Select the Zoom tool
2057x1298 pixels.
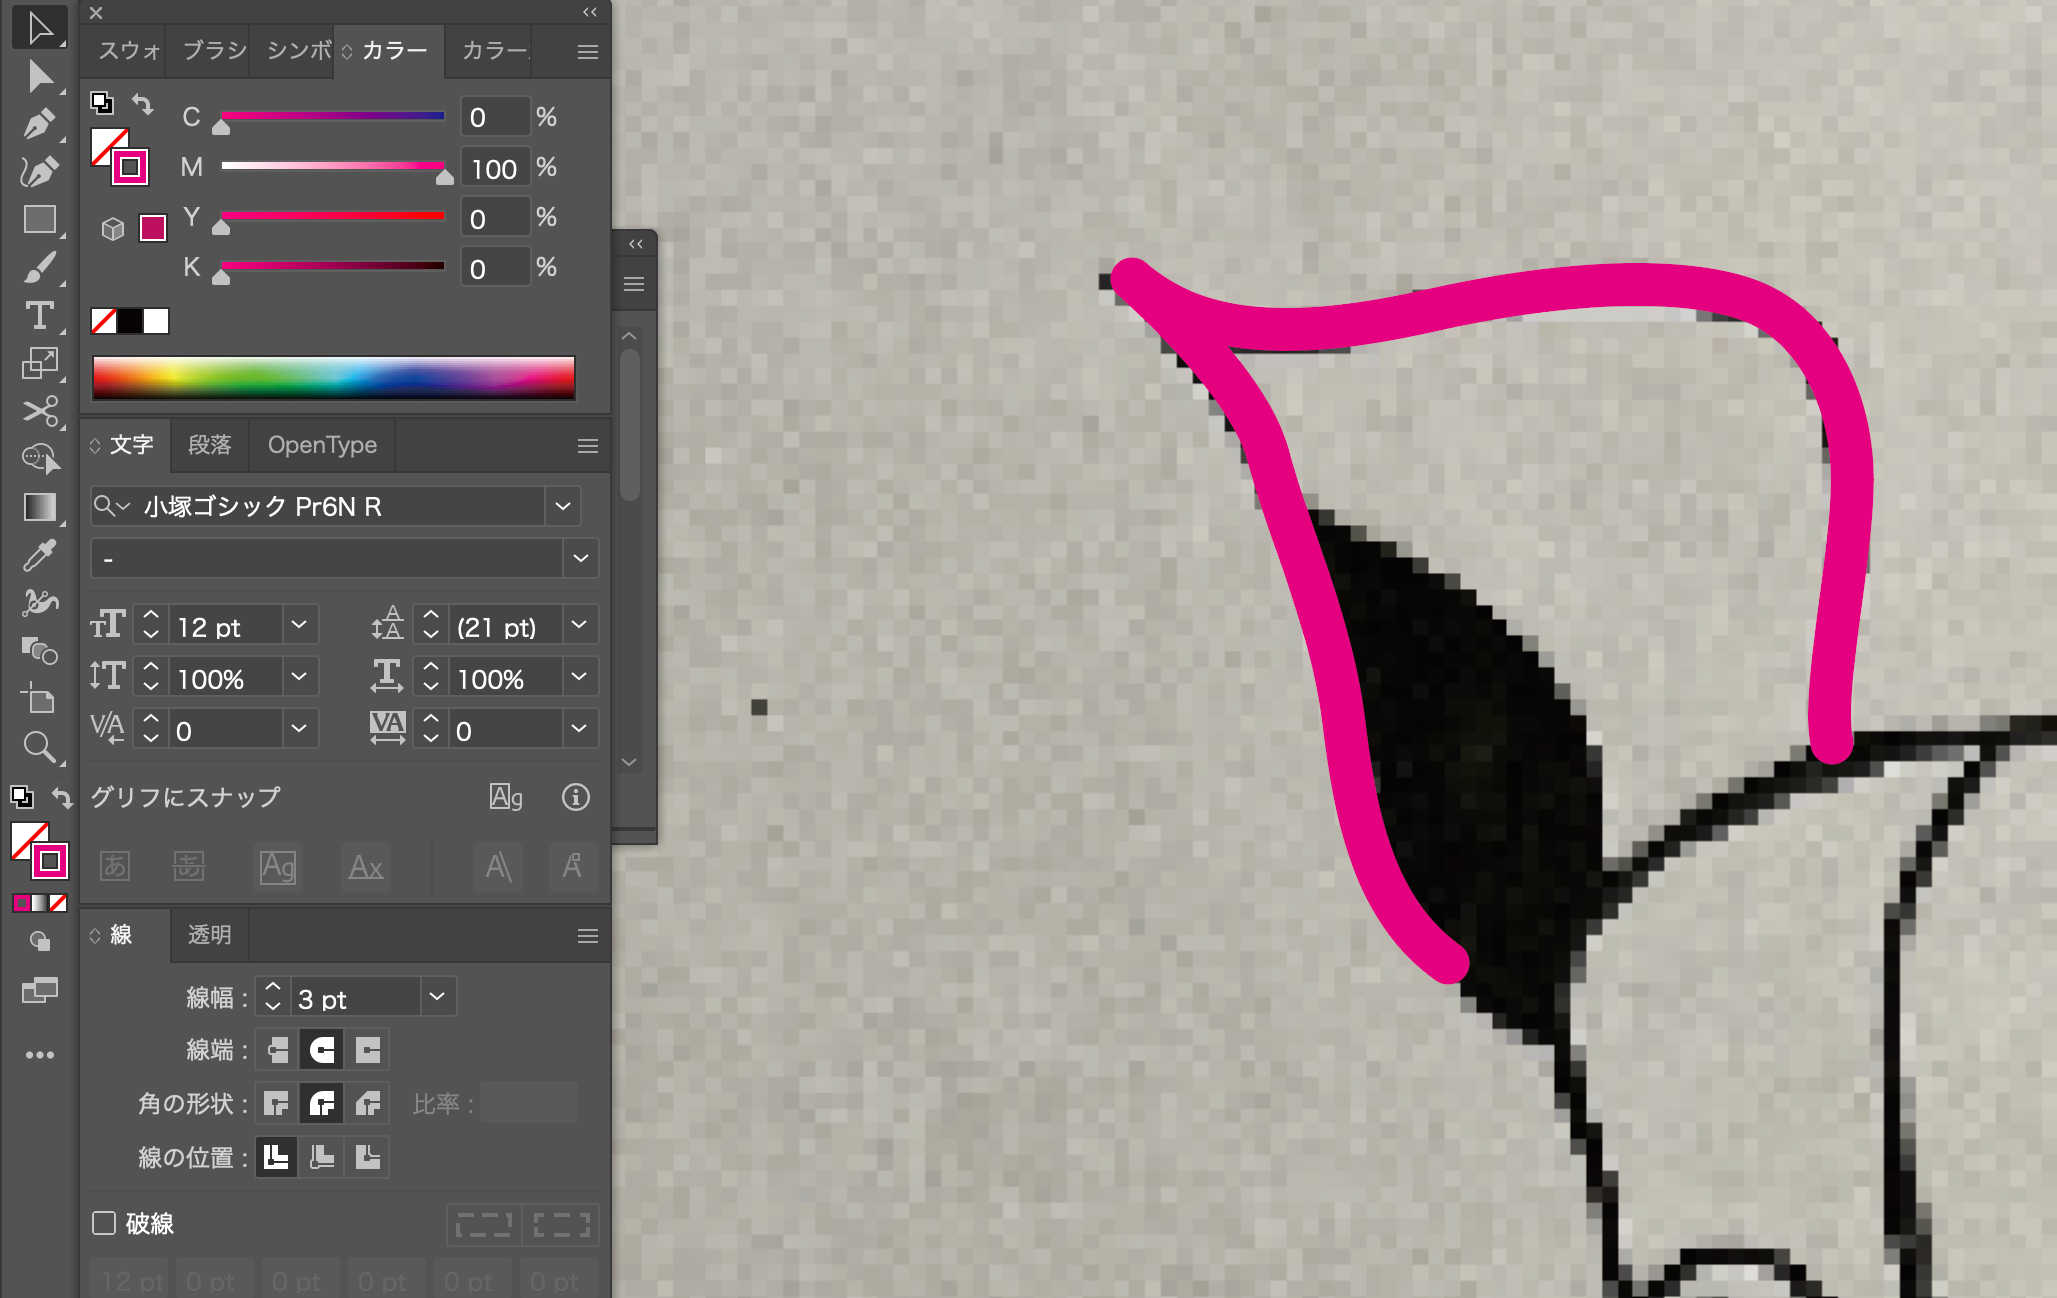[38, 747]
